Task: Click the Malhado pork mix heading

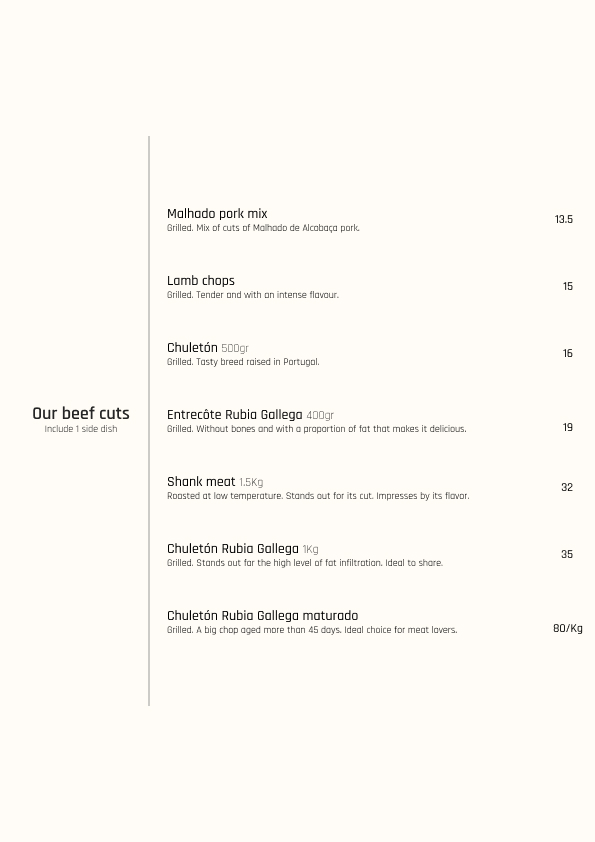Action: tap(217, 214)
